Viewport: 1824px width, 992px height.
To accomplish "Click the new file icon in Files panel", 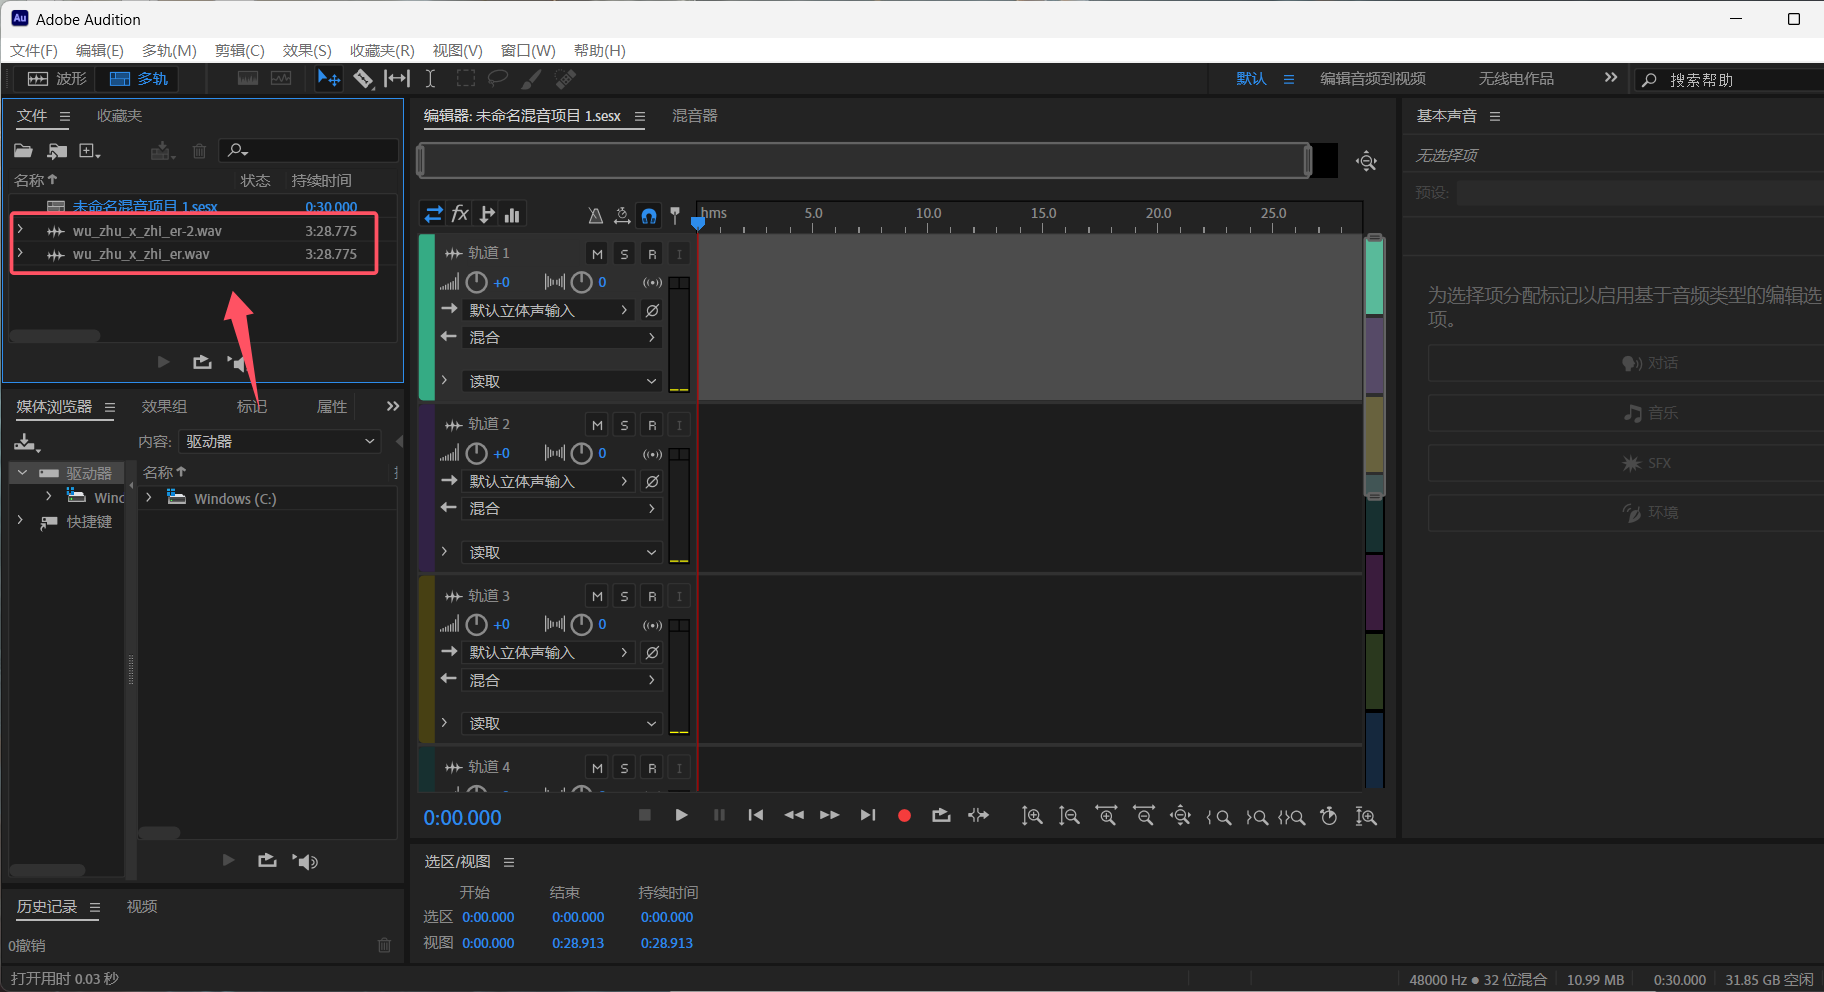I will point(90,151).
